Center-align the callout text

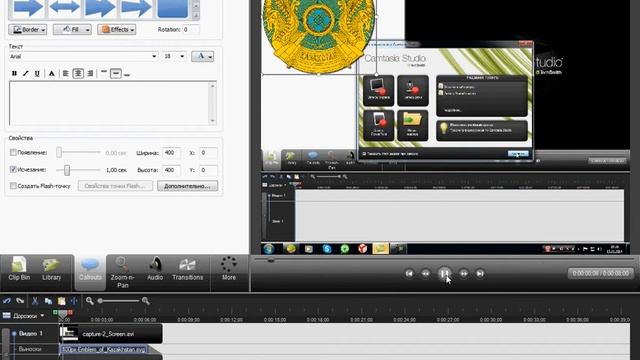click(x=78, y=73)
